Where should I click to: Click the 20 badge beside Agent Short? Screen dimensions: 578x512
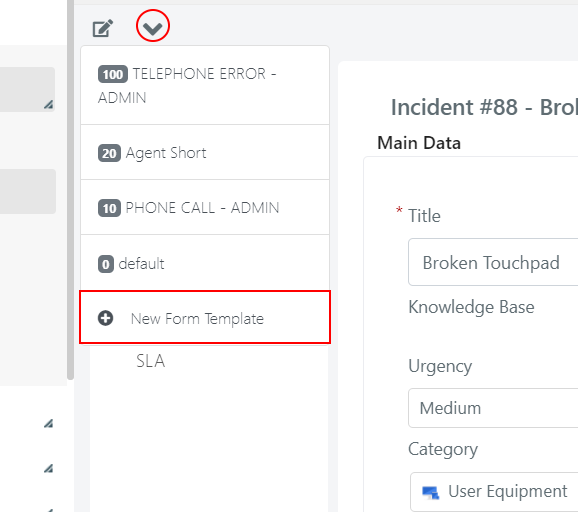click(x=109, y=153)
